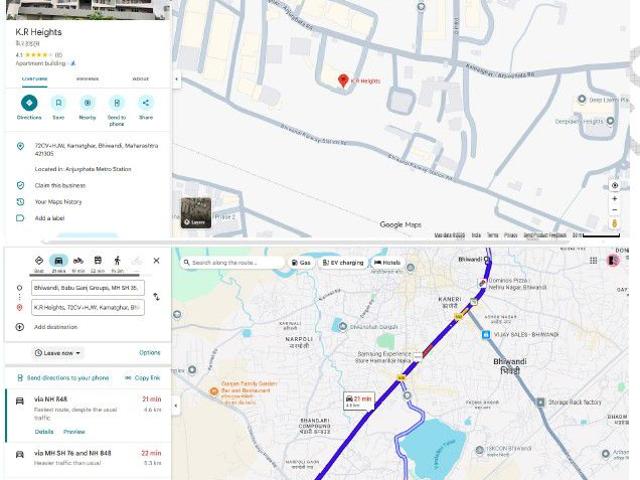Click Deepashri Heights map marker
This screenshot has width=640, height=480.
pos(610,121)
